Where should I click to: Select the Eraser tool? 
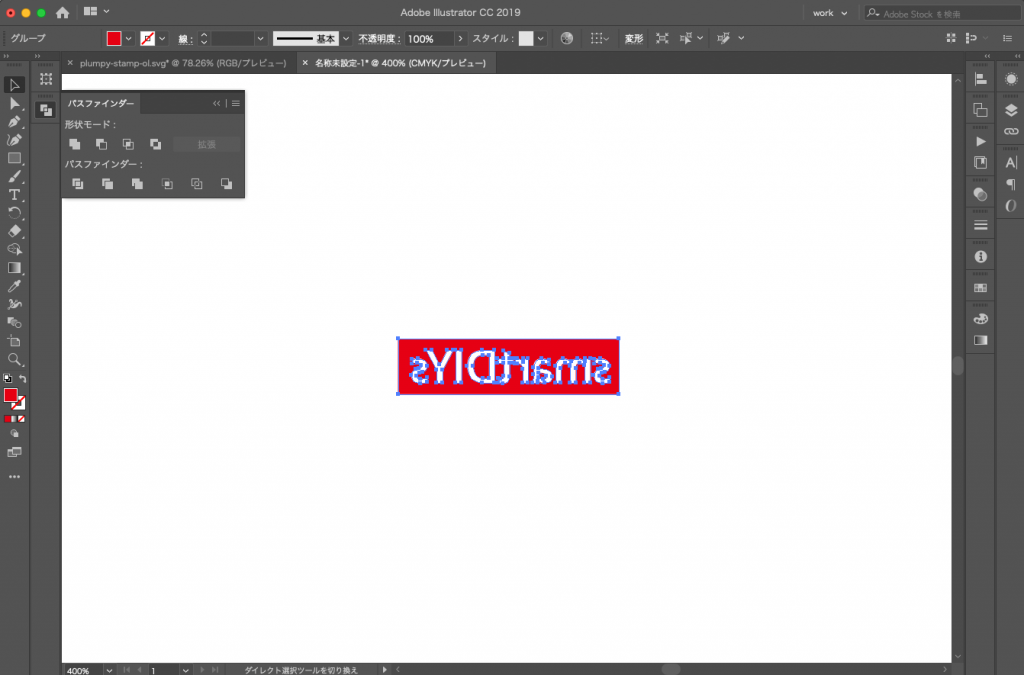point(14,231)
